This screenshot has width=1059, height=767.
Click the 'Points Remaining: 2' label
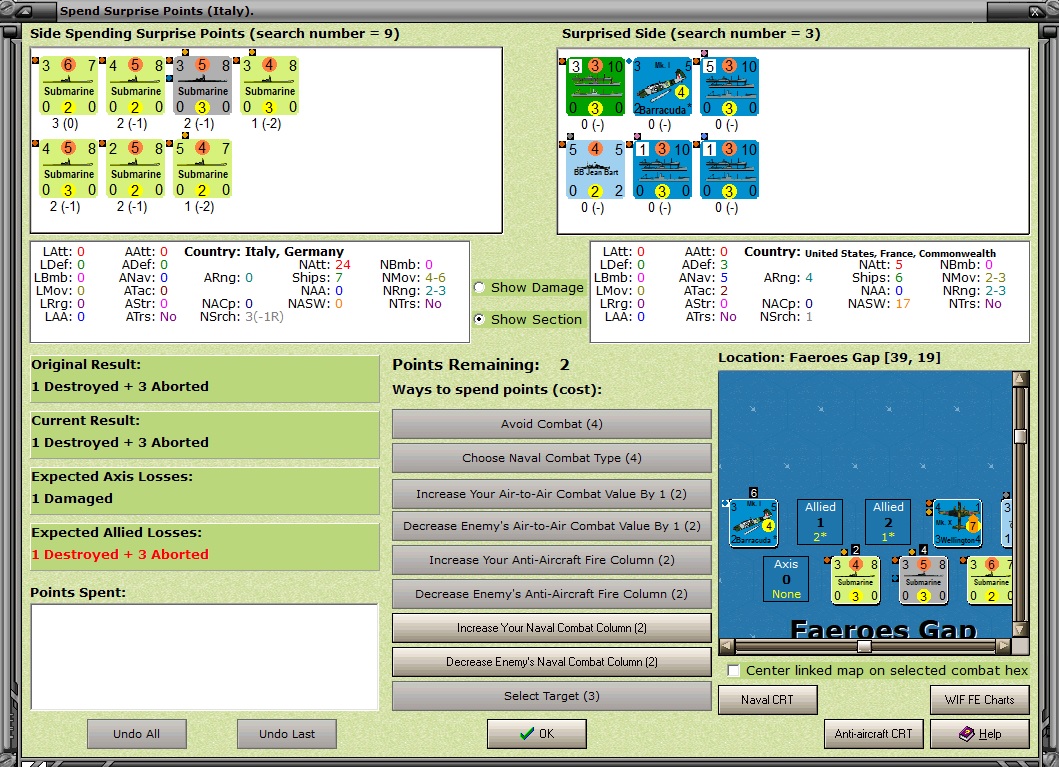481,365
